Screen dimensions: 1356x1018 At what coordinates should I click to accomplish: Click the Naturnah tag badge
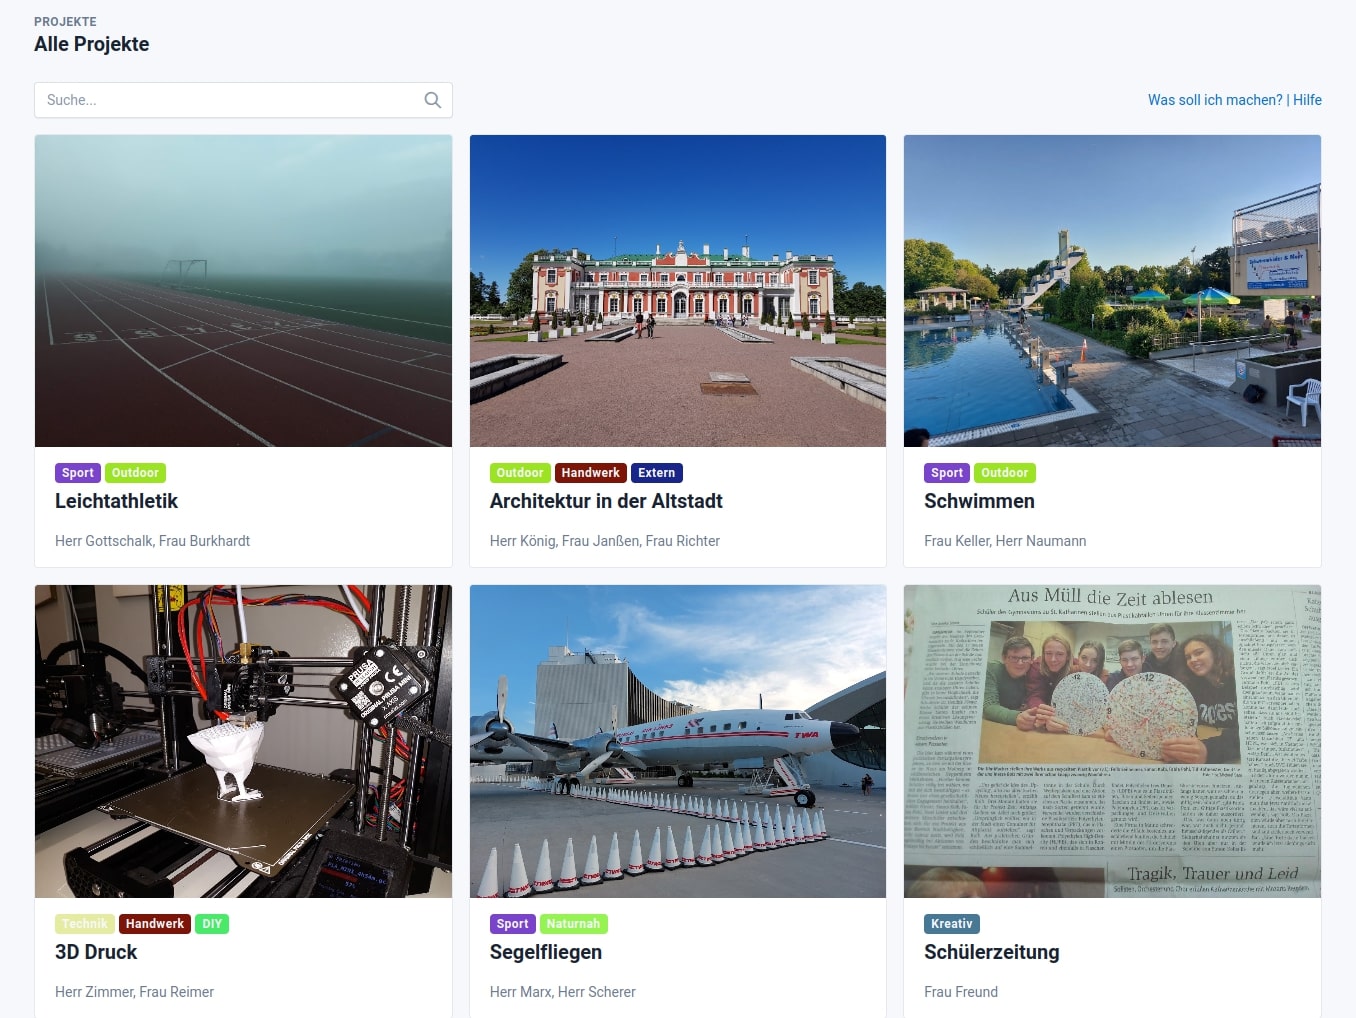point(573,924)
